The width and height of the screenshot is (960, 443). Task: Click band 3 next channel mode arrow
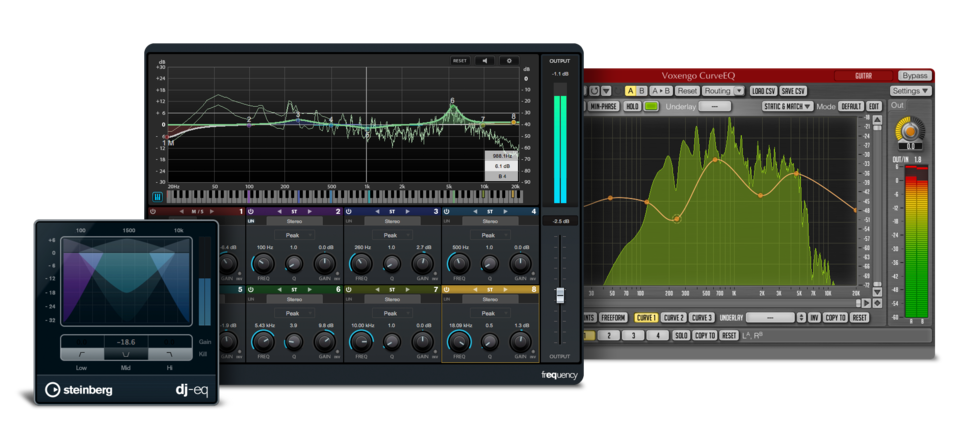tap(407, 211)
